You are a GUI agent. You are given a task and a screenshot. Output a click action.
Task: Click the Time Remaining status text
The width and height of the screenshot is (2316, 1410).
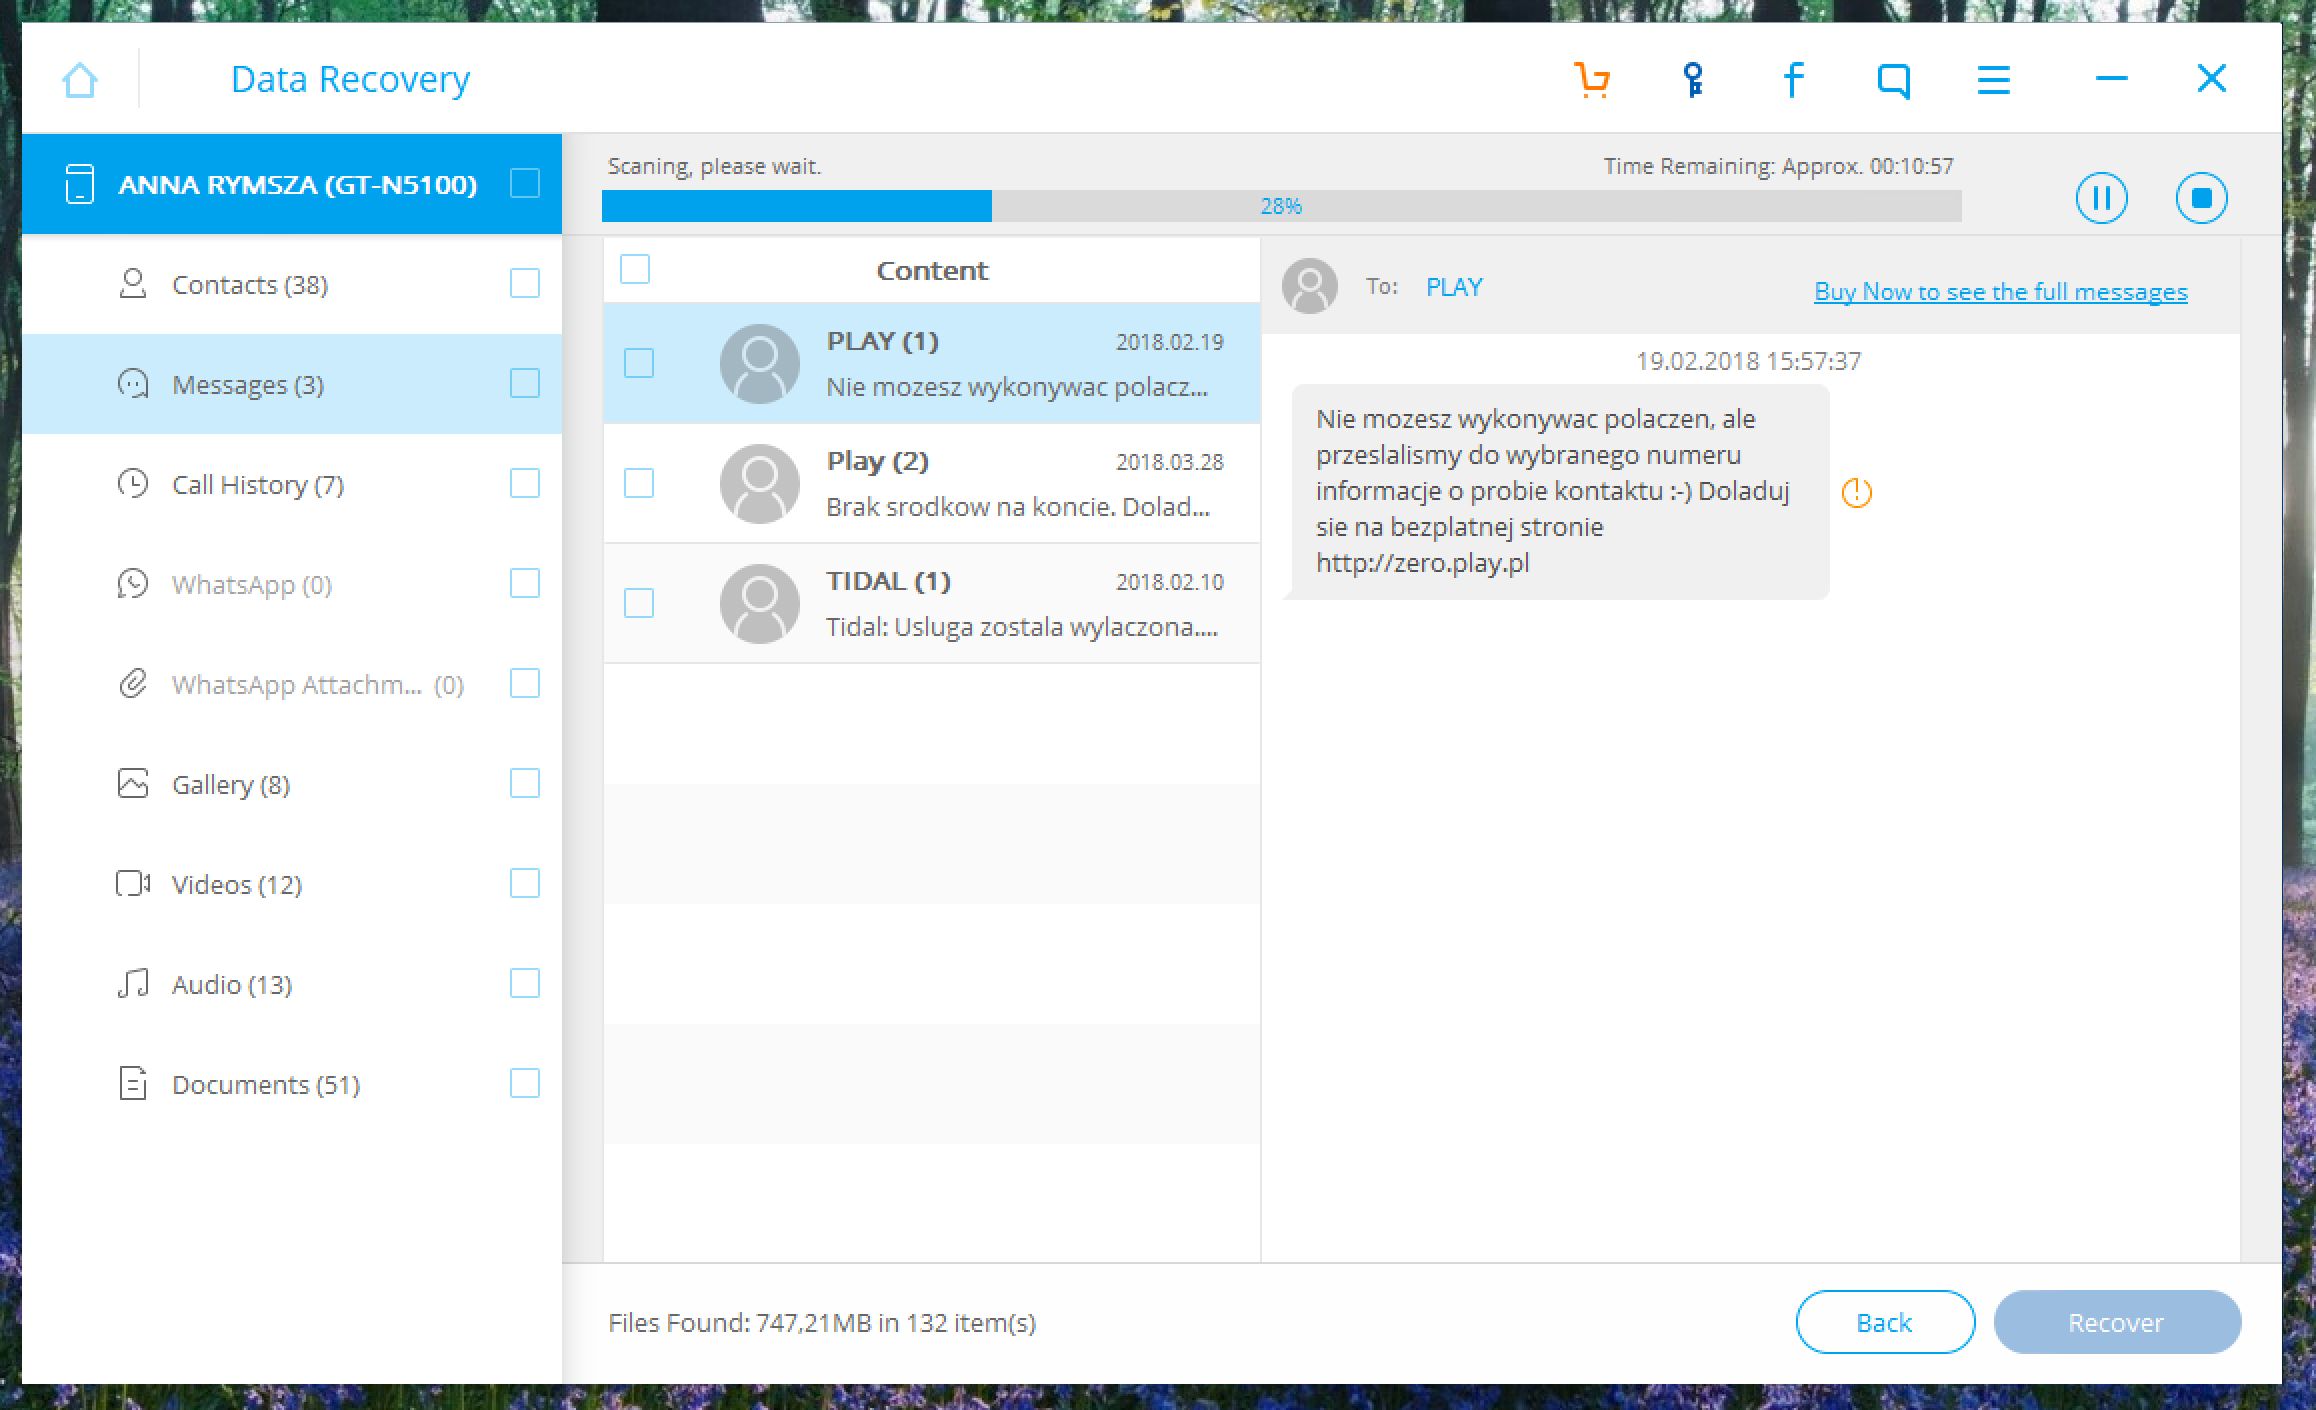(x=1778, y=166)
